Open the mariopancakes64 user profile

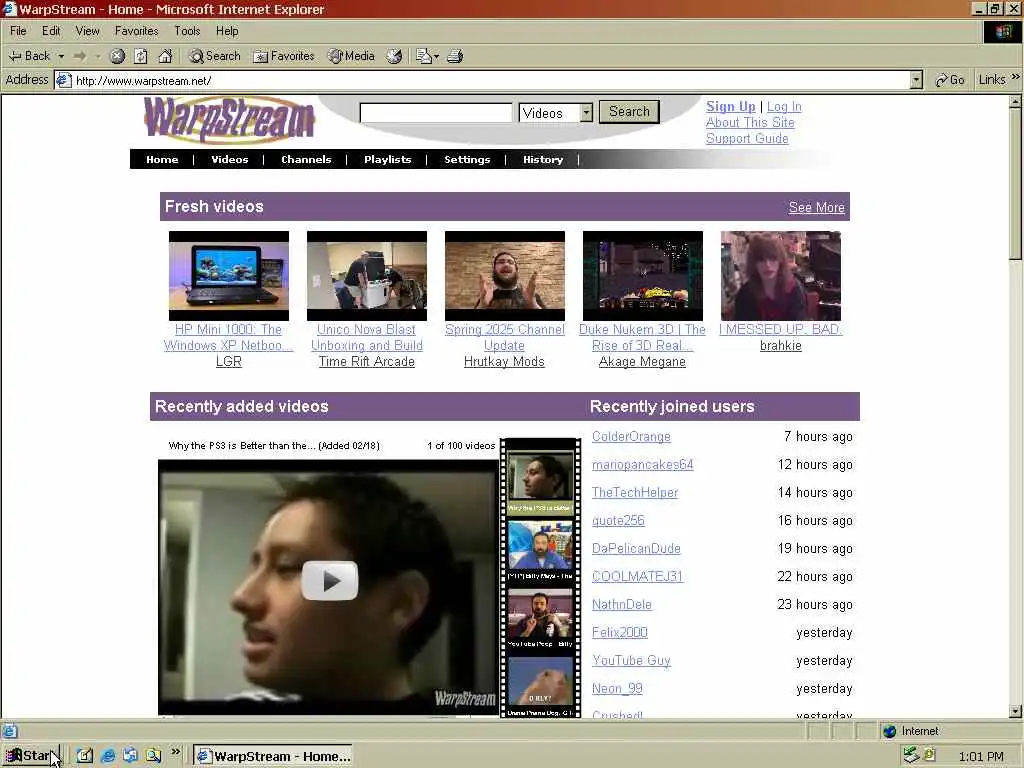coord(643,465)
